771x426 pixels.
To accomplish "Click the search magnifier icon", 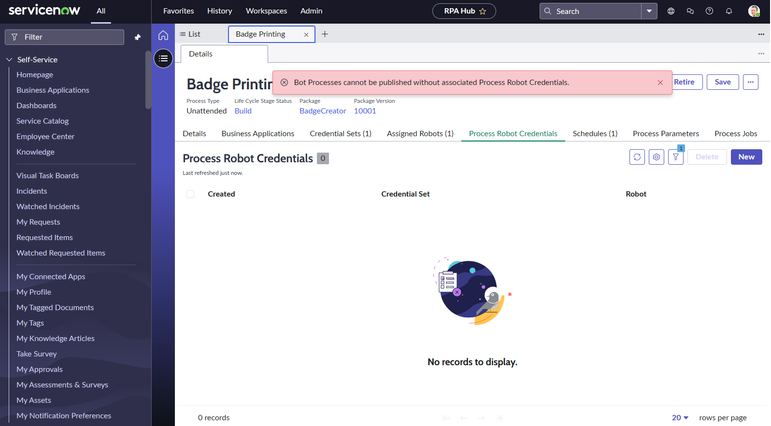I will [547, 11].
